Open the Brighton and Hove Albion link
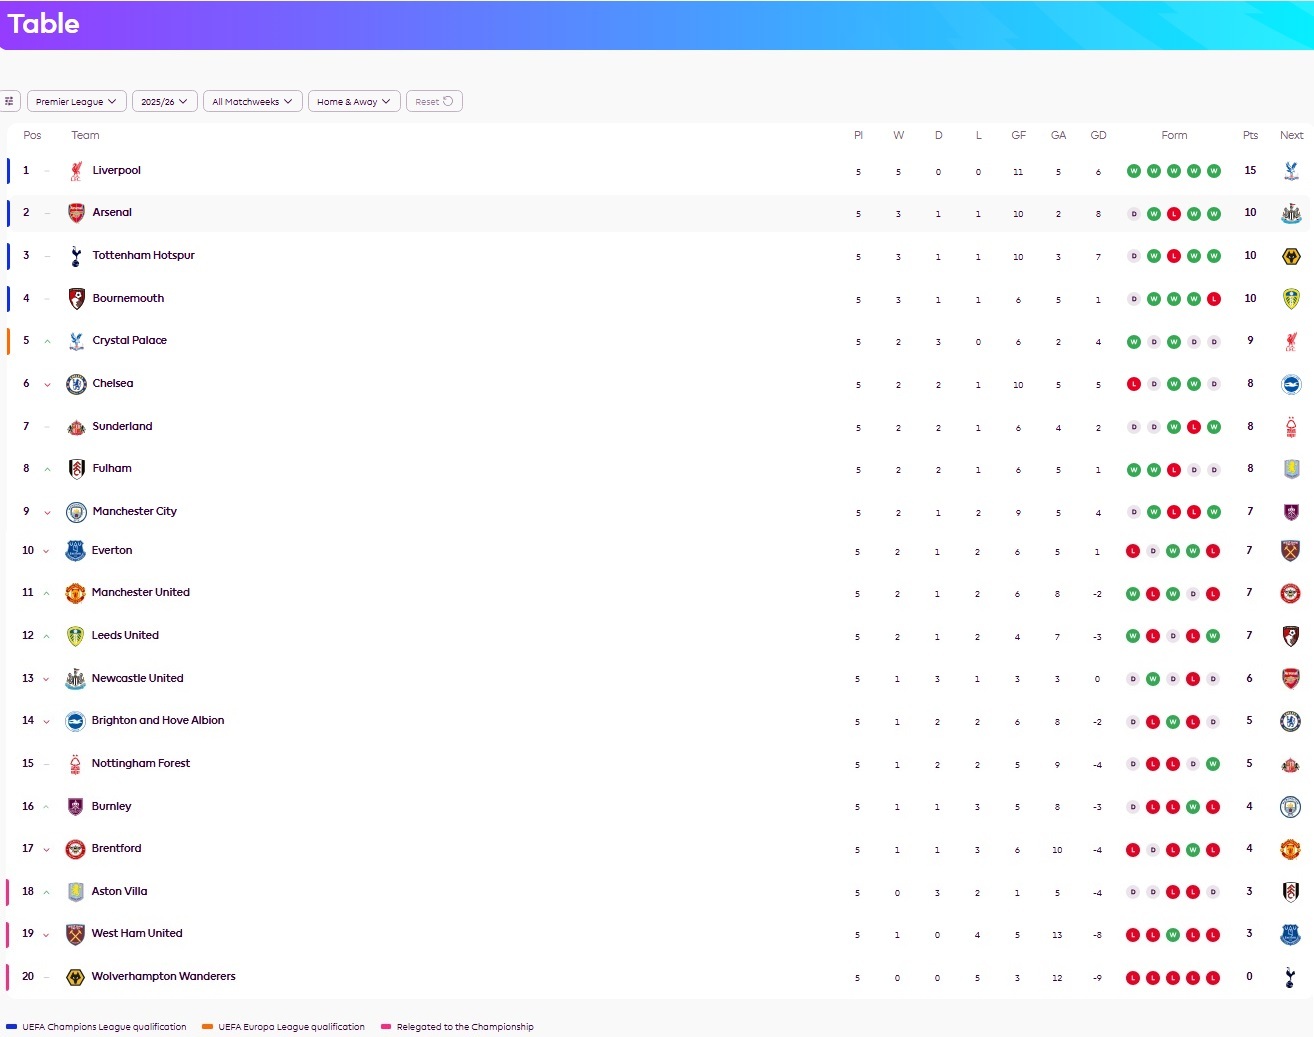 pos(158,721)
